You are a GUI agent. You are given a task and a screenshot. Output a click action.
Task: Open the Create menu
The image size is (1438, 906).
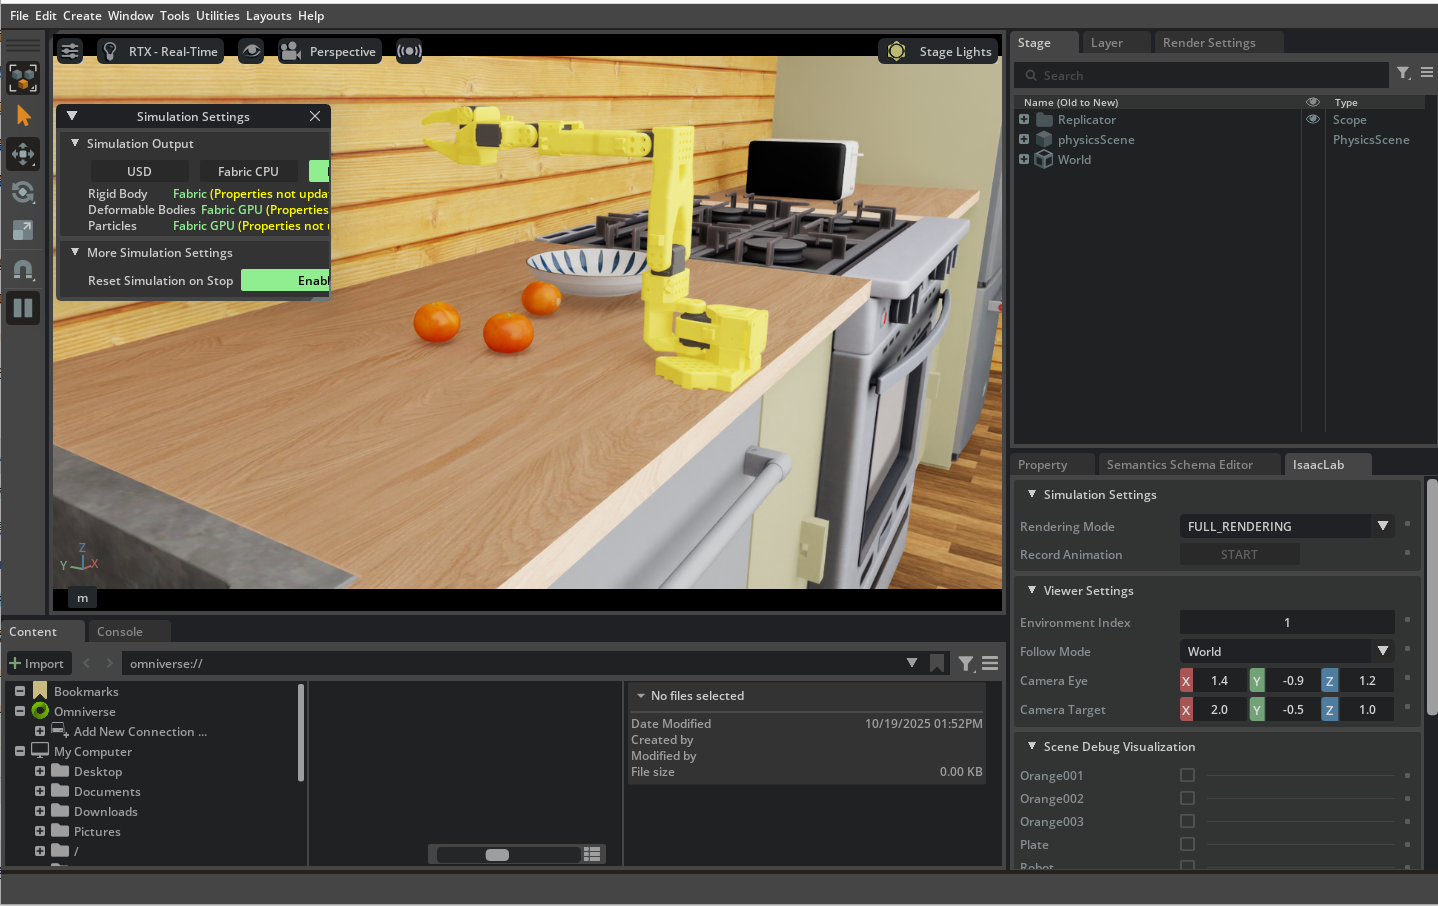pos(82,16)
